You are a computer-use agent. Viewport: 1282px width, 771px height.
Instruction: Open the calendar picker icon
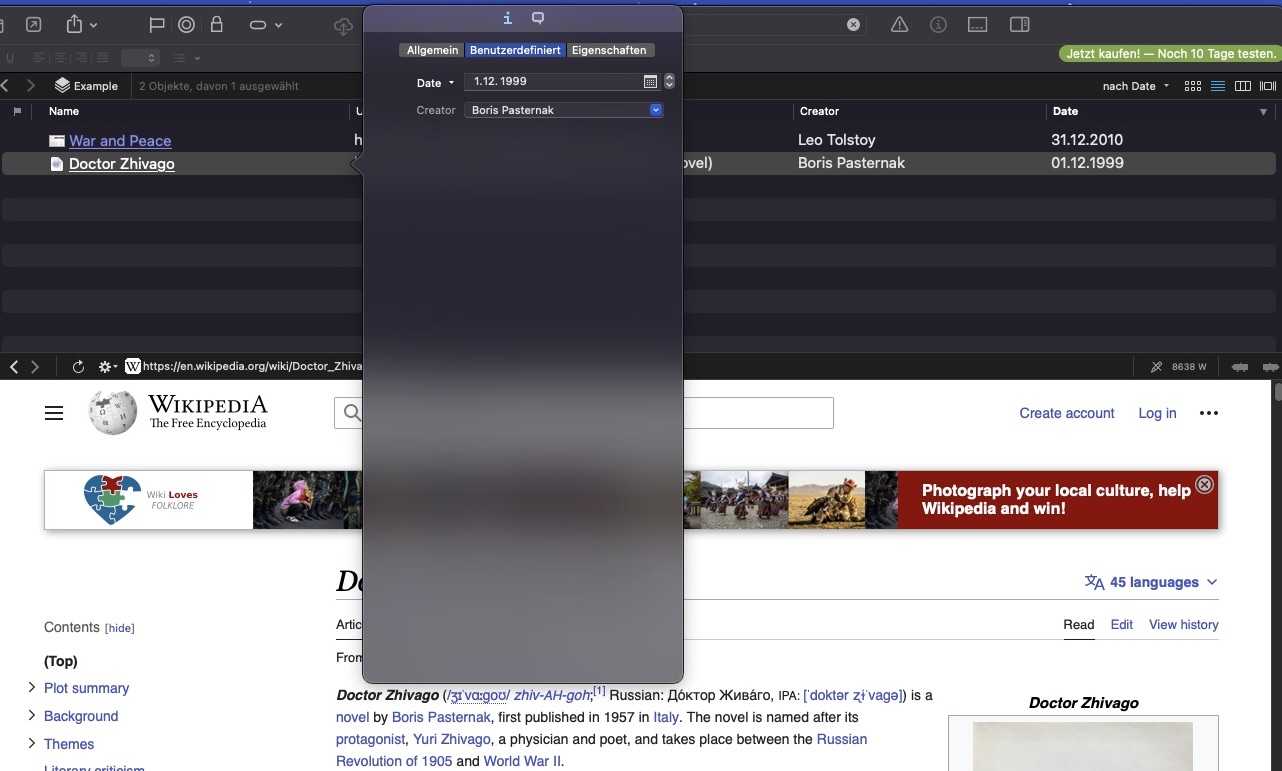(650, 82)
